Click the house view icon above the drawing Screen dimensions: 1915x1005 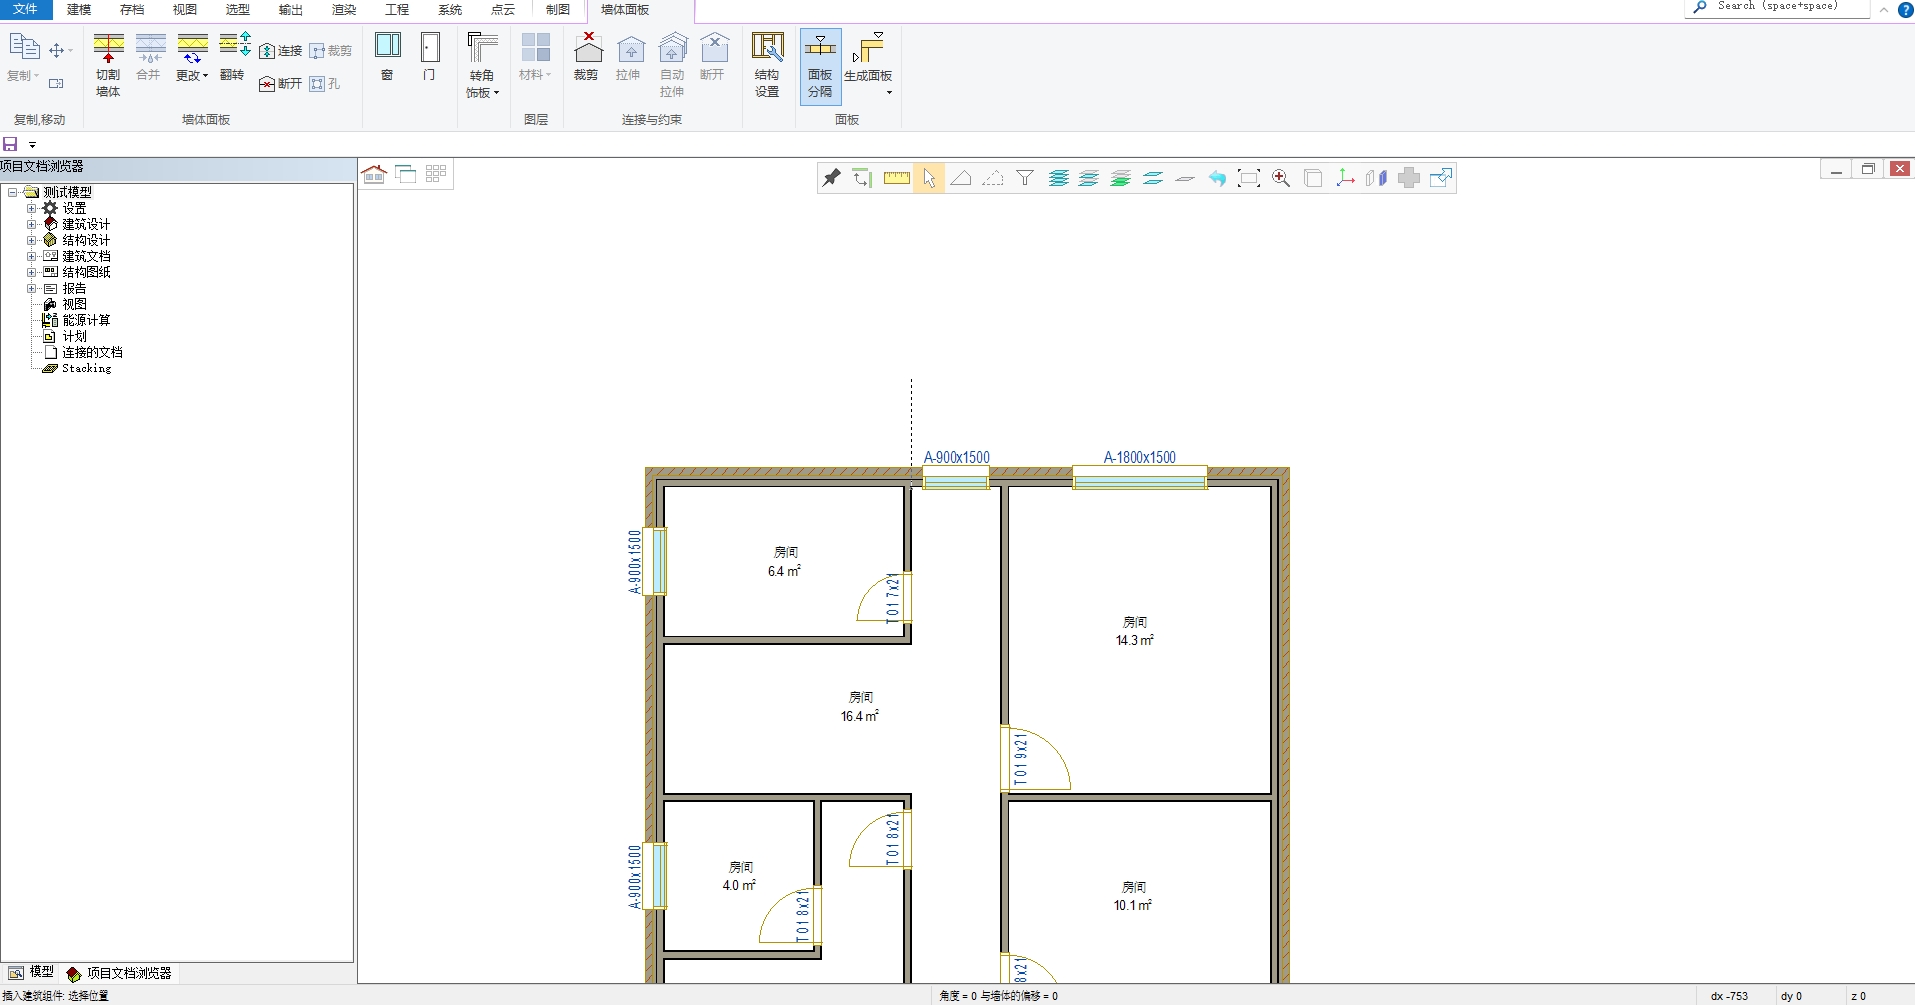374,174
